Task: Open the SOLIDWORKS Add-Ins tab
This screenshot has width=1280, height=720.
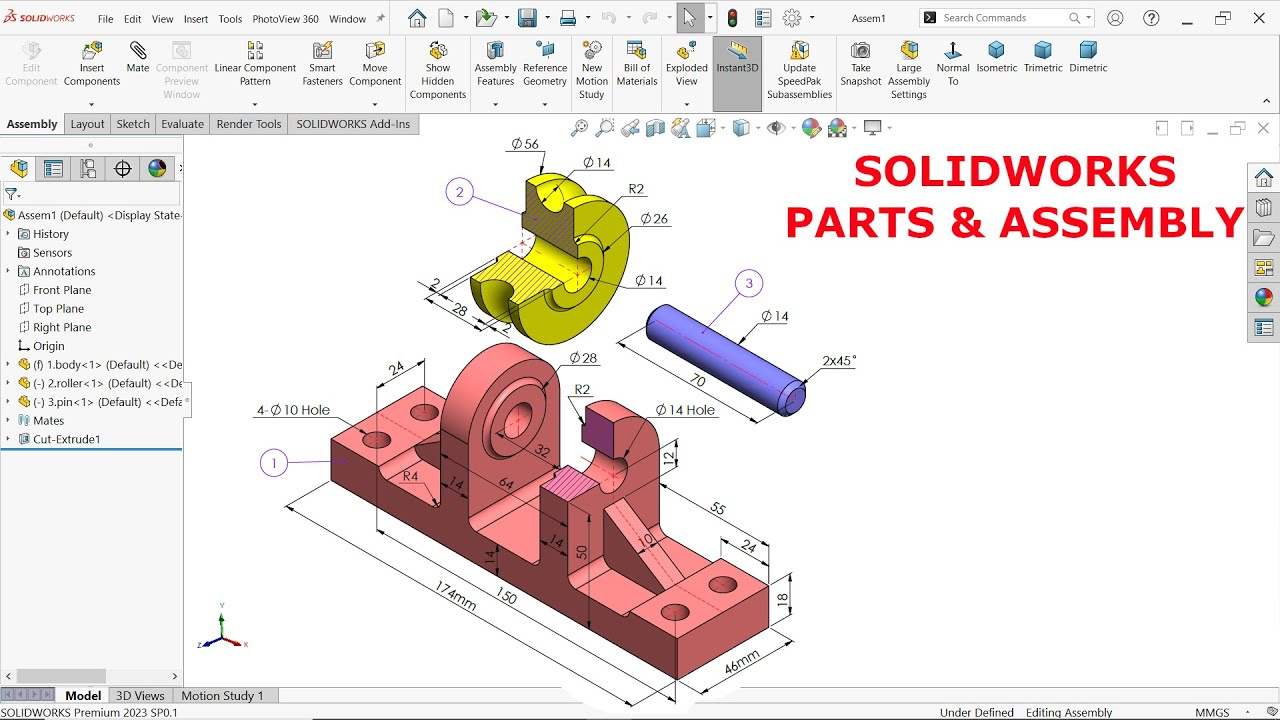Action: [353, 124]
